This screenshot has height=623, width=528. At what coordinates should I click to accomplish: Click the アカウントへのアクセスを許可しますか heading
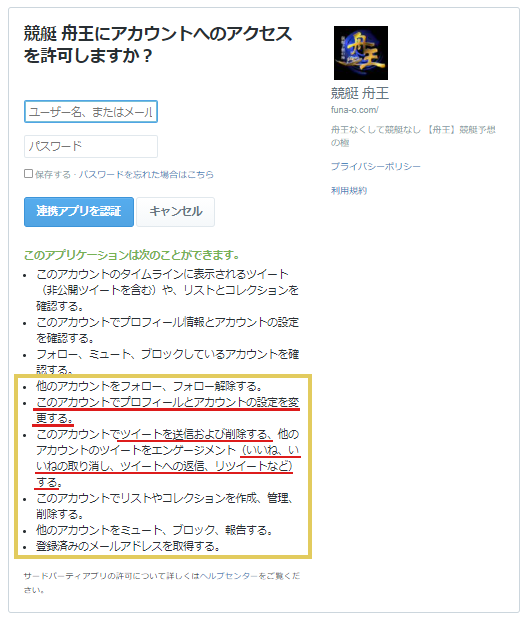click(158, 44)
